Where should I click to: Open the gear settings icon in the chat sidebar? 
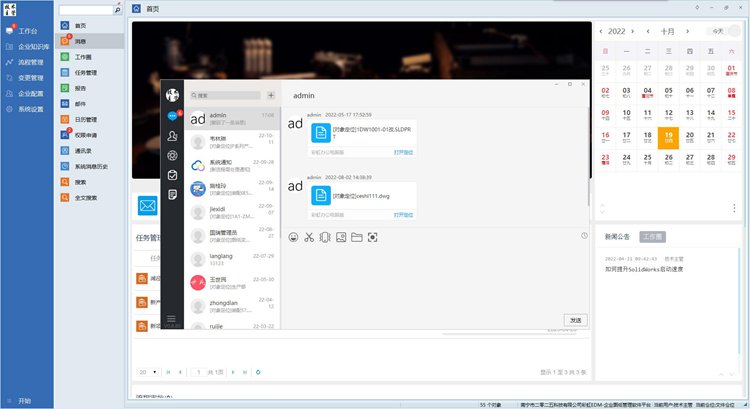(x=172, y=155)
